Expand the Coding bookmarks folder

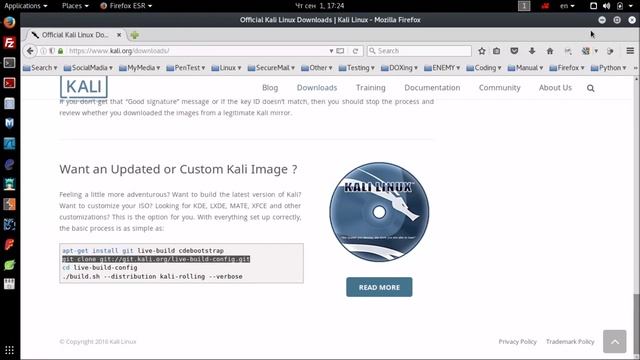click(x=484, y=68)
